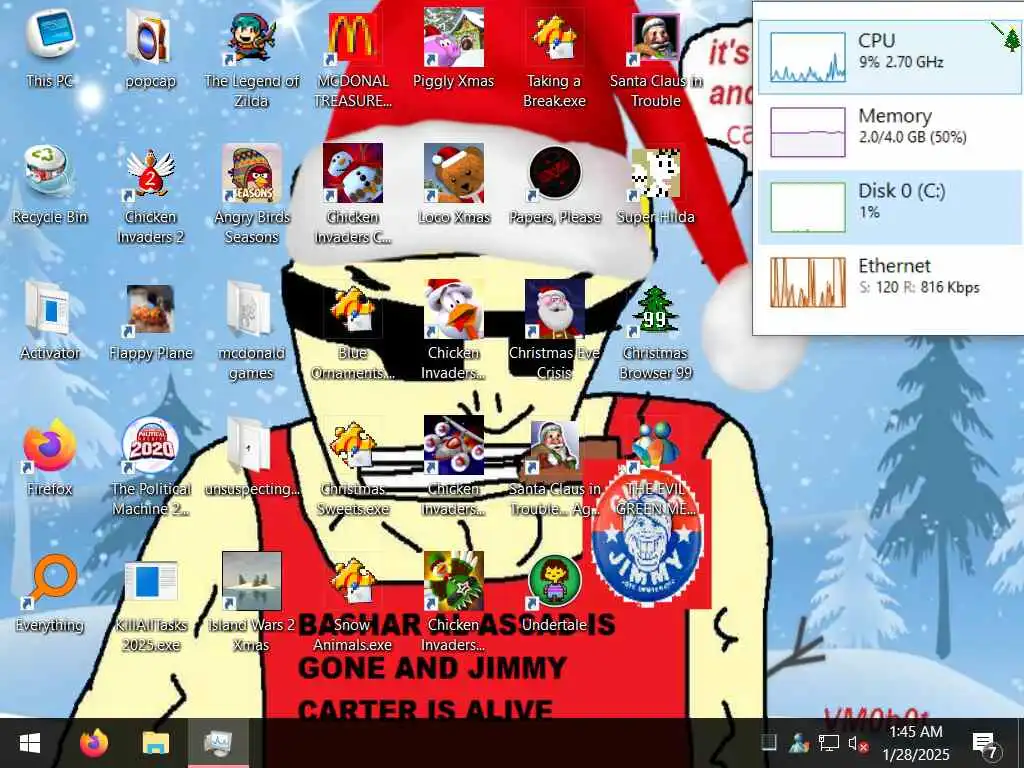Image resolution: width=1024 pixels, height=768 pixels.
Task: Select the CPU performance graph entry
Action: coord(889,57)
